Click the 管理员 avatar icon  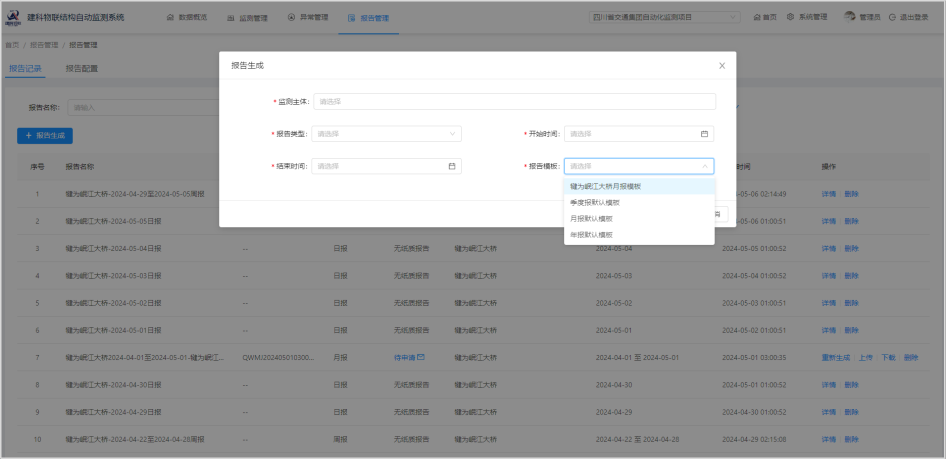pos(849,17)
